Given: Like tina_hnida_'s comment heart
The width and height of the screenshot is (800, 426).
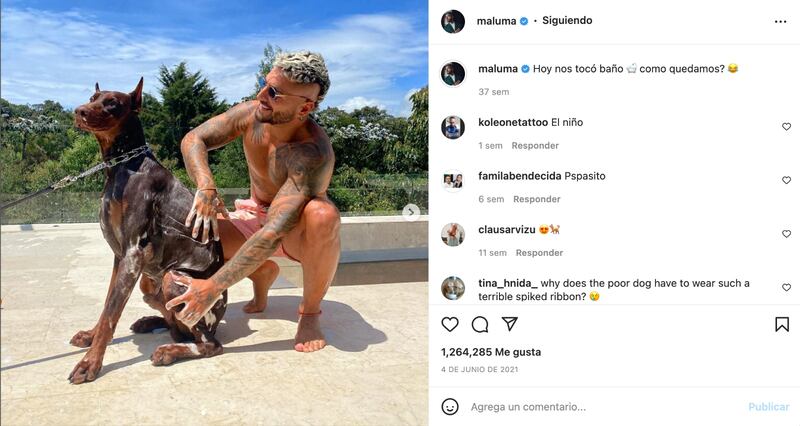Looking at the screenshot, I should pos(786,287).
